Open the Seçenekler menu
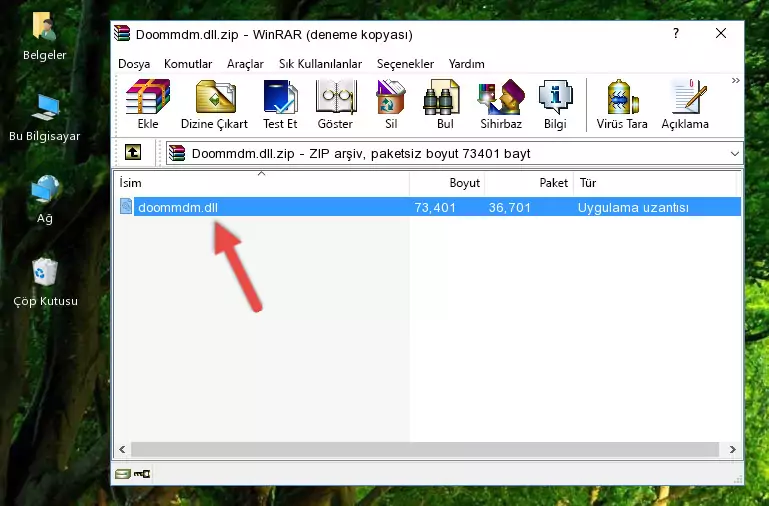Viewport: 769px width, 506px height. [x=406, y=64]
